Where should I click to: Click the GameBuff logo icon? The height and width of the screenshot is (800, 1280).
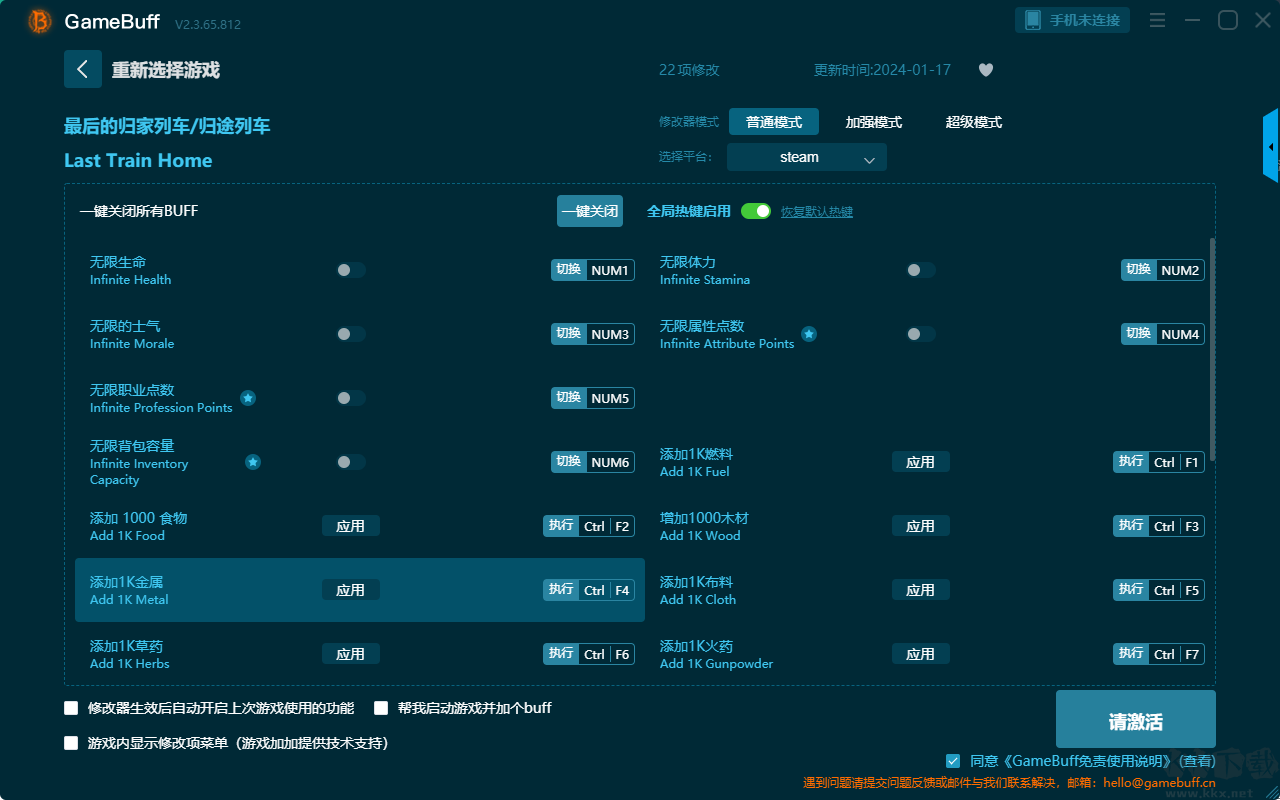click(x=40, y=21)
